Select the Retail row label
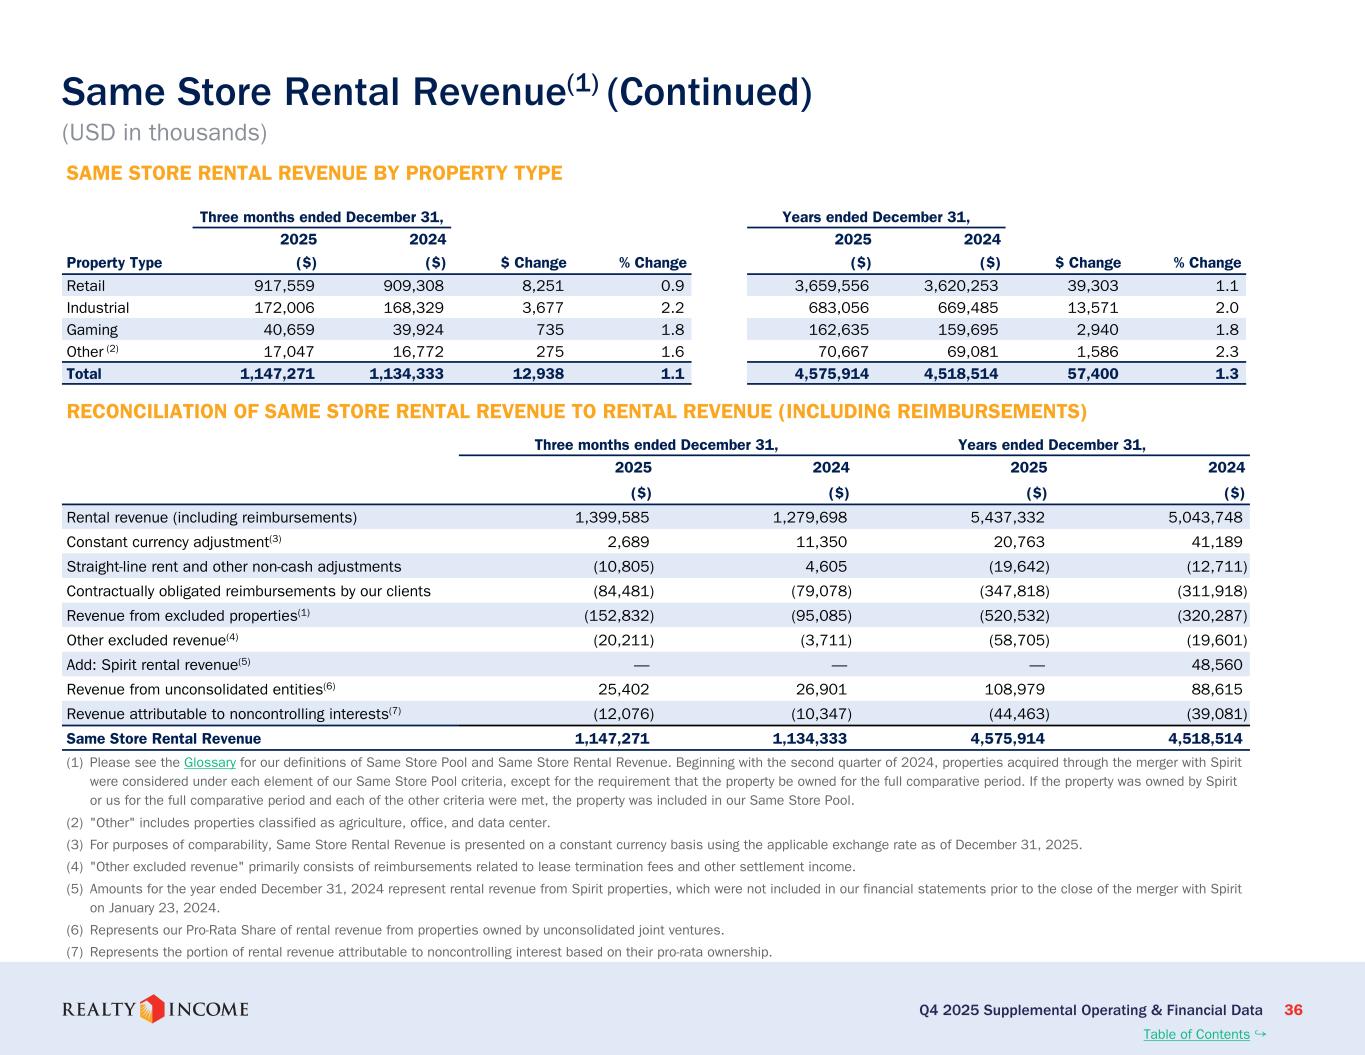1365x1055 pixels. pyautogui.click(x=85, y=286)
